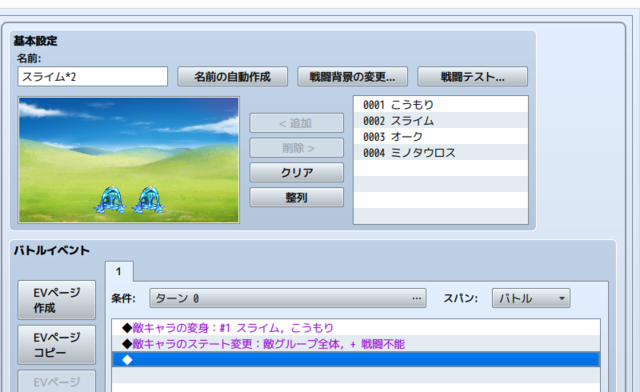640x392 pixels.
Task: Start 戦闘テスト... battle test
Action: pos(472,77)
